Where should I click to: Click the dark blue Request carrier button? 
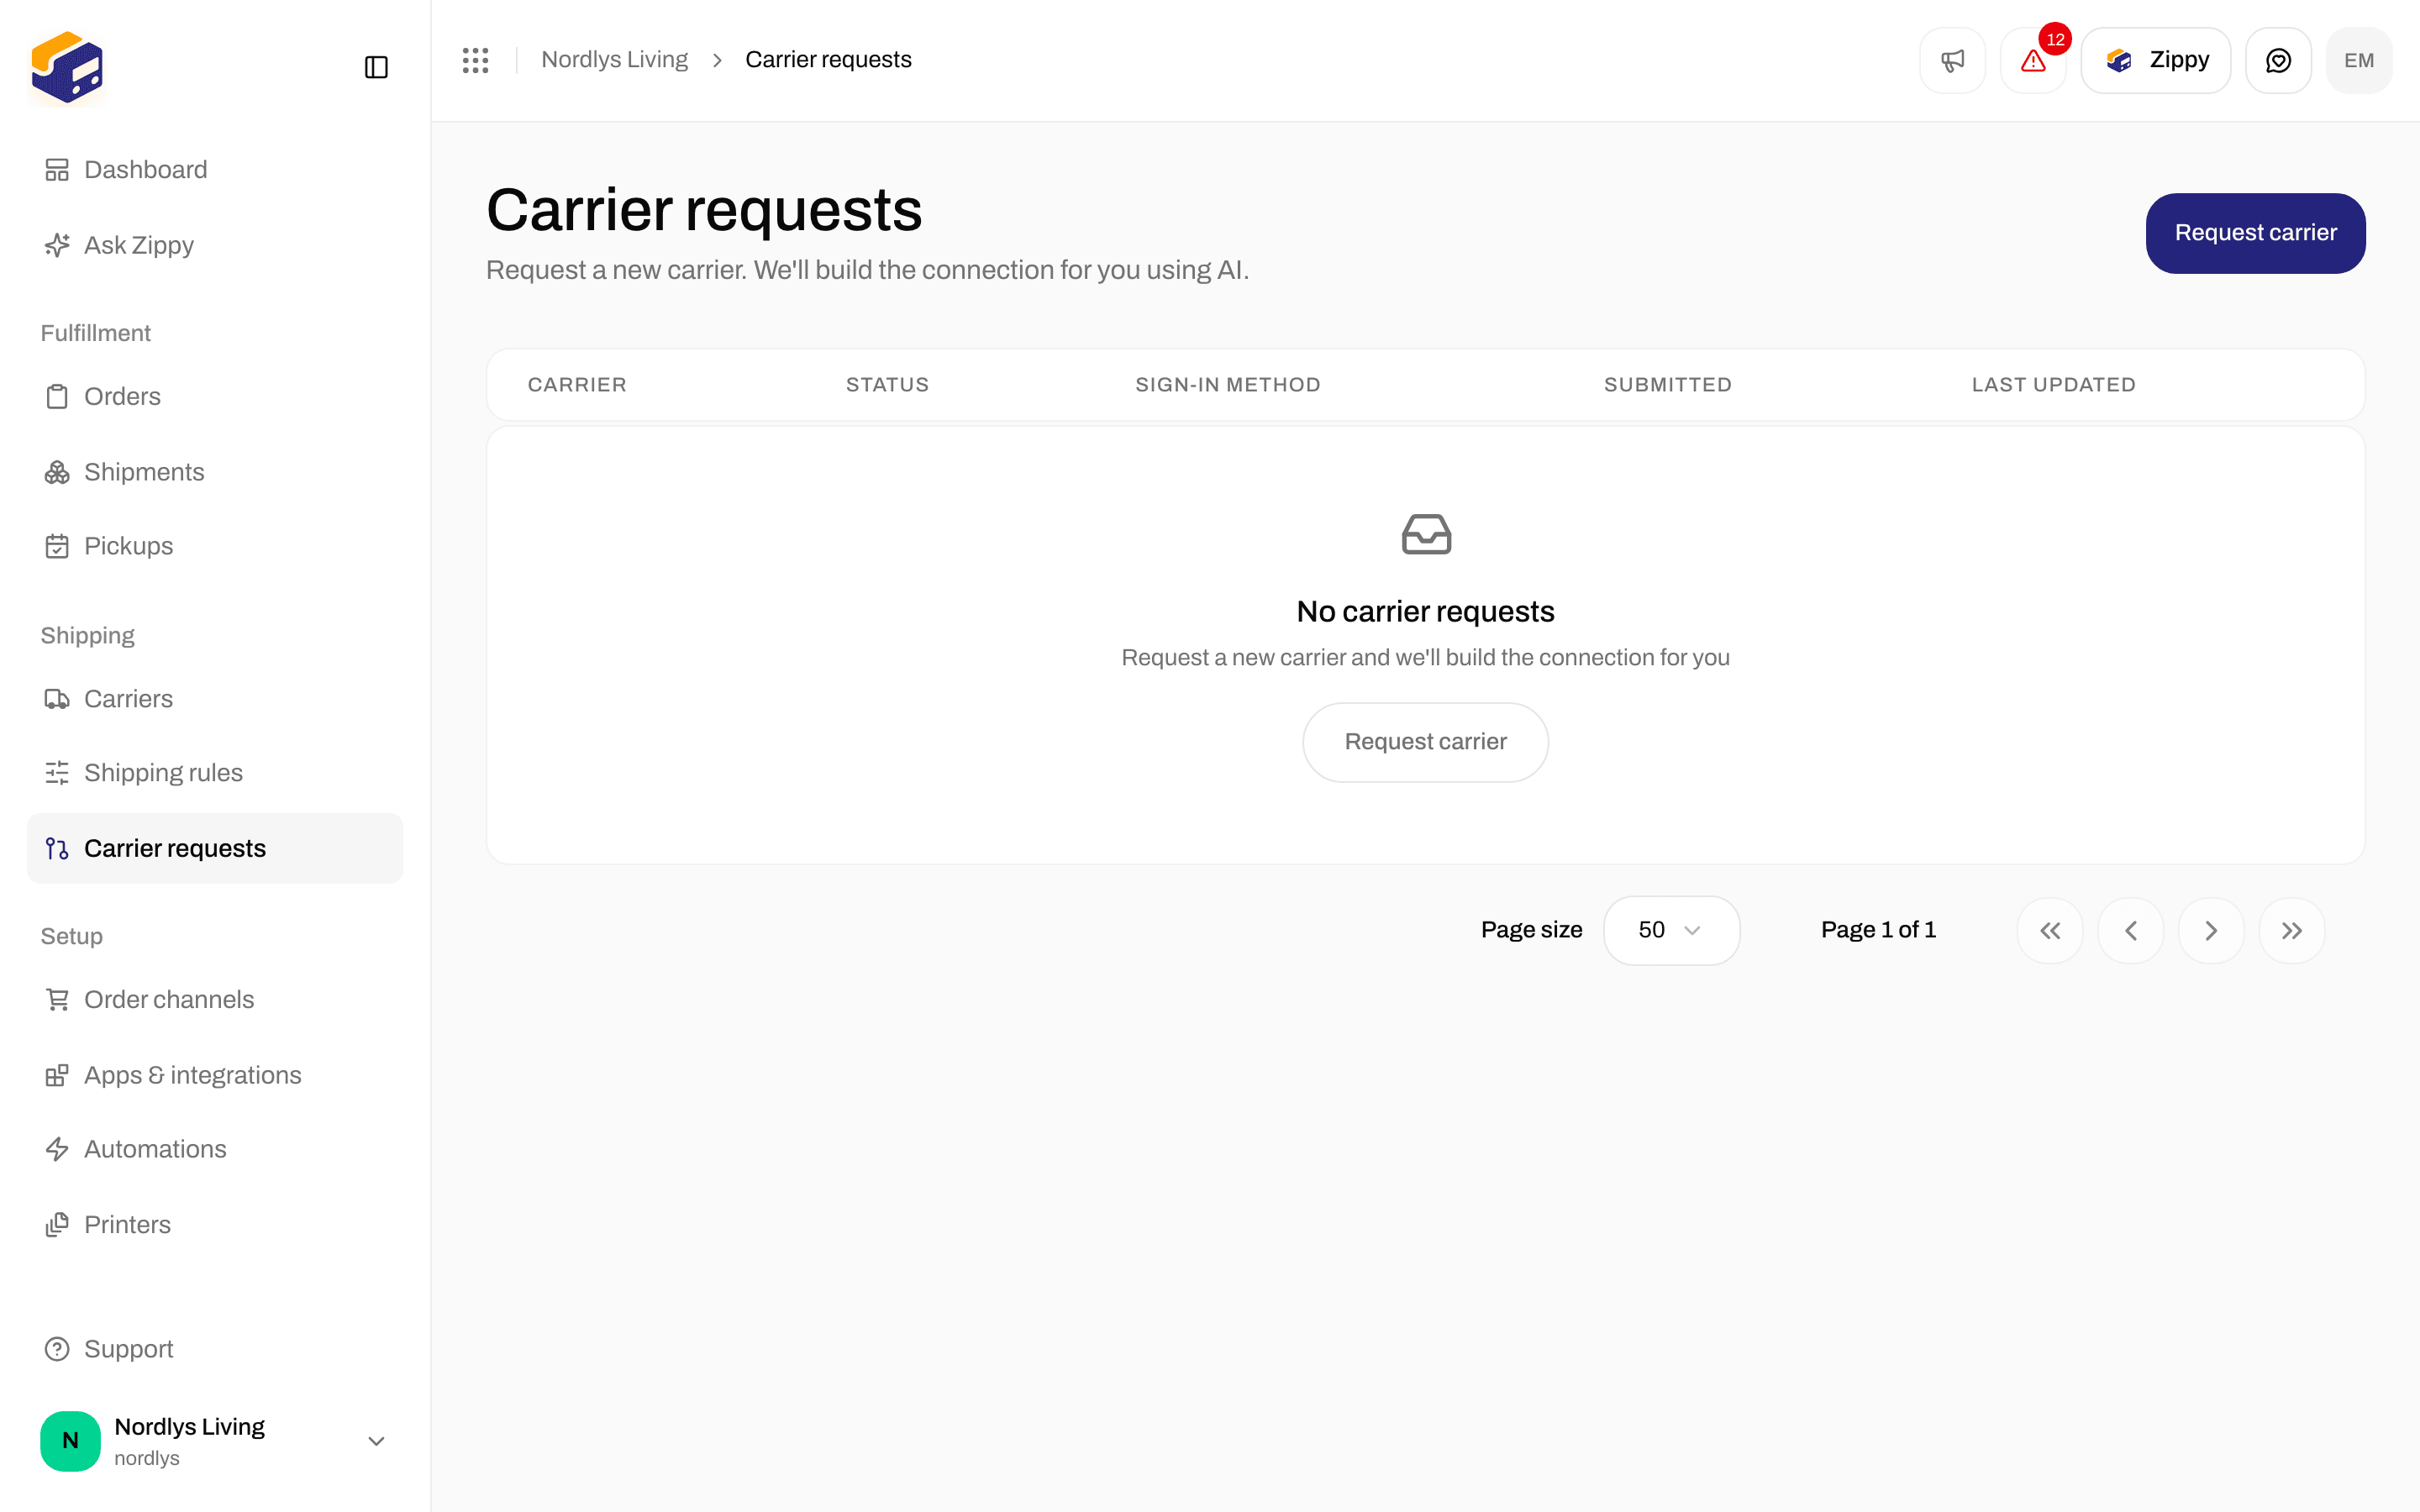click(x=2255, y=233)
